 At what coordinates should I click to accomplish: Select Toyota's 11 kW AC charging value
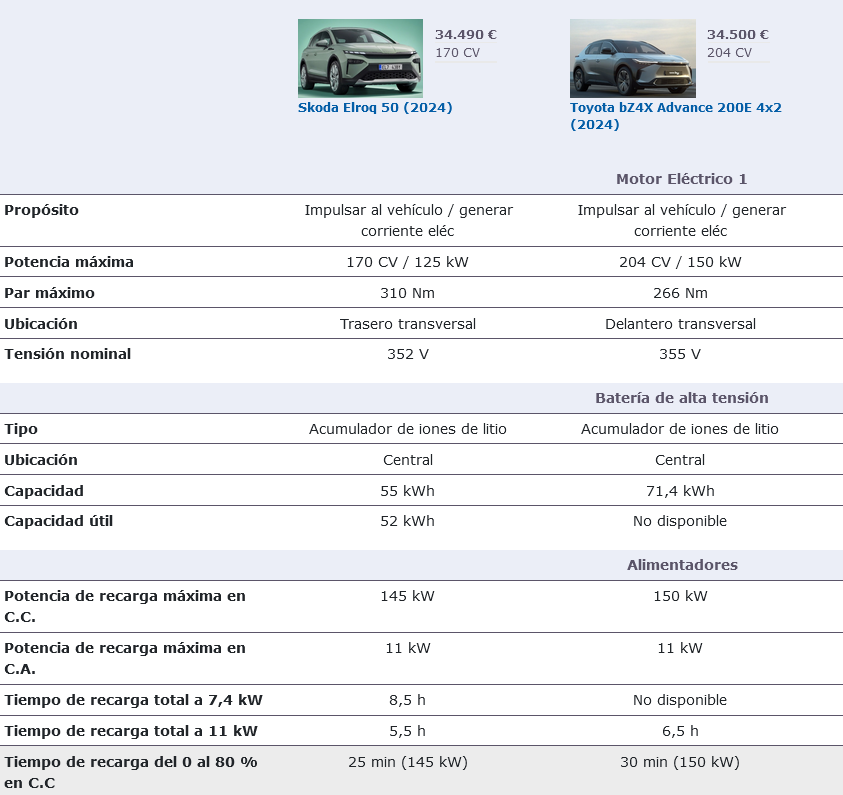point(680,648)
